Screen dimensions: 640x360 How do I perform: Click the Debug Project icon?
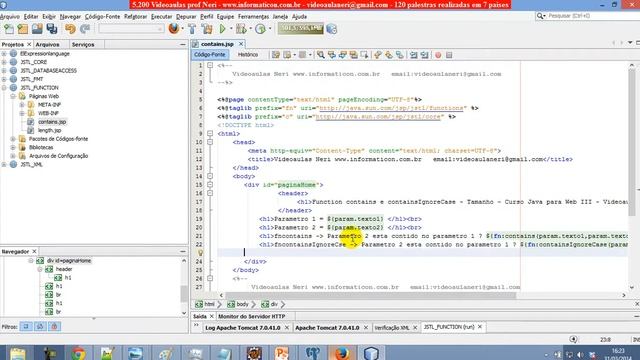coord(241,29)
